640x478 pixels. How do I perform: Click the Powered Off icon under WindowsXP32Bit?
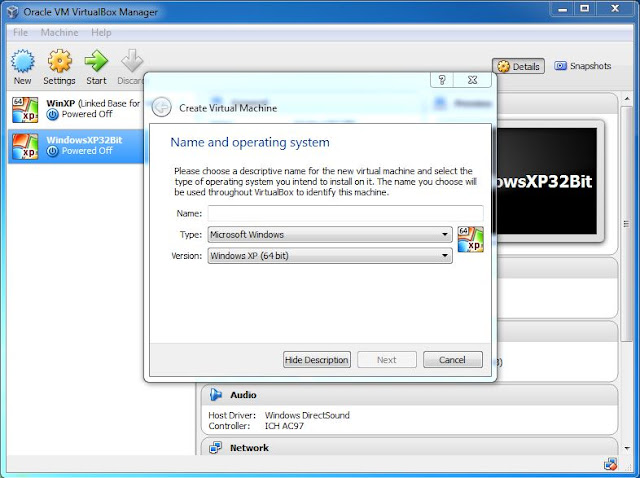[x=52, y=151]
